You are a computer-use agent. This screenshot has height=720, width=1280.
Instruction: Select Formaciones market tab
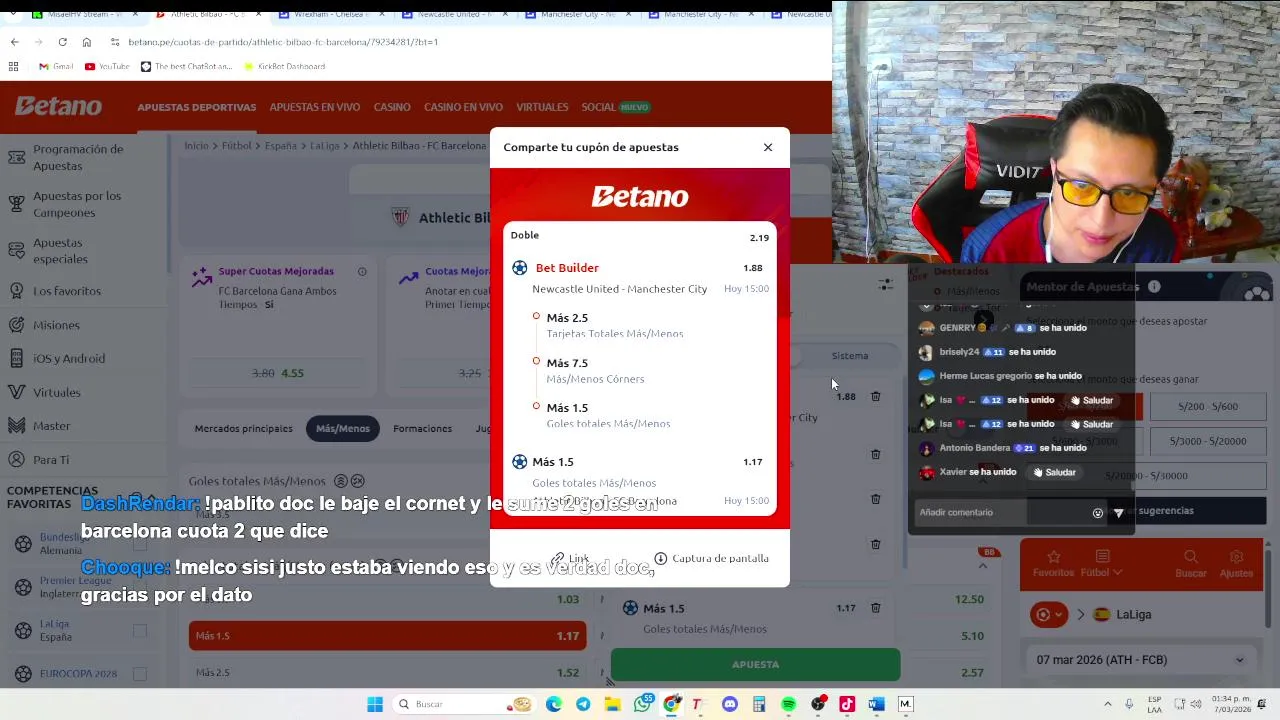pyautogui.click(x=422, y=428)
